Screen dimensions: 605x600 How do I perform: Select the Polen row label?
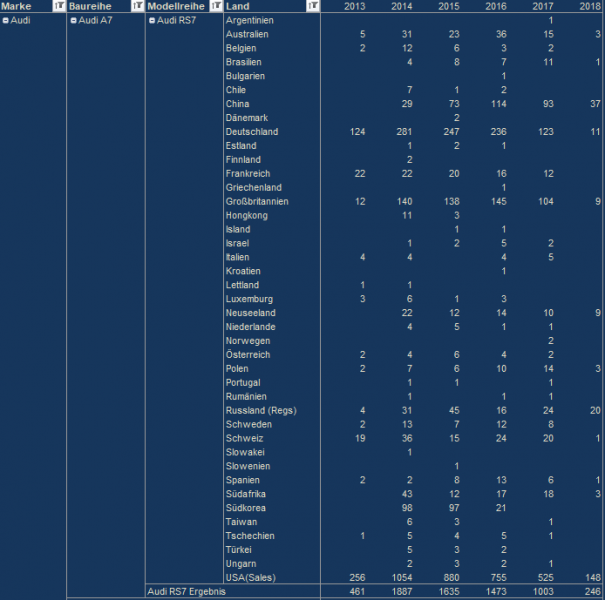pos(237,368)
